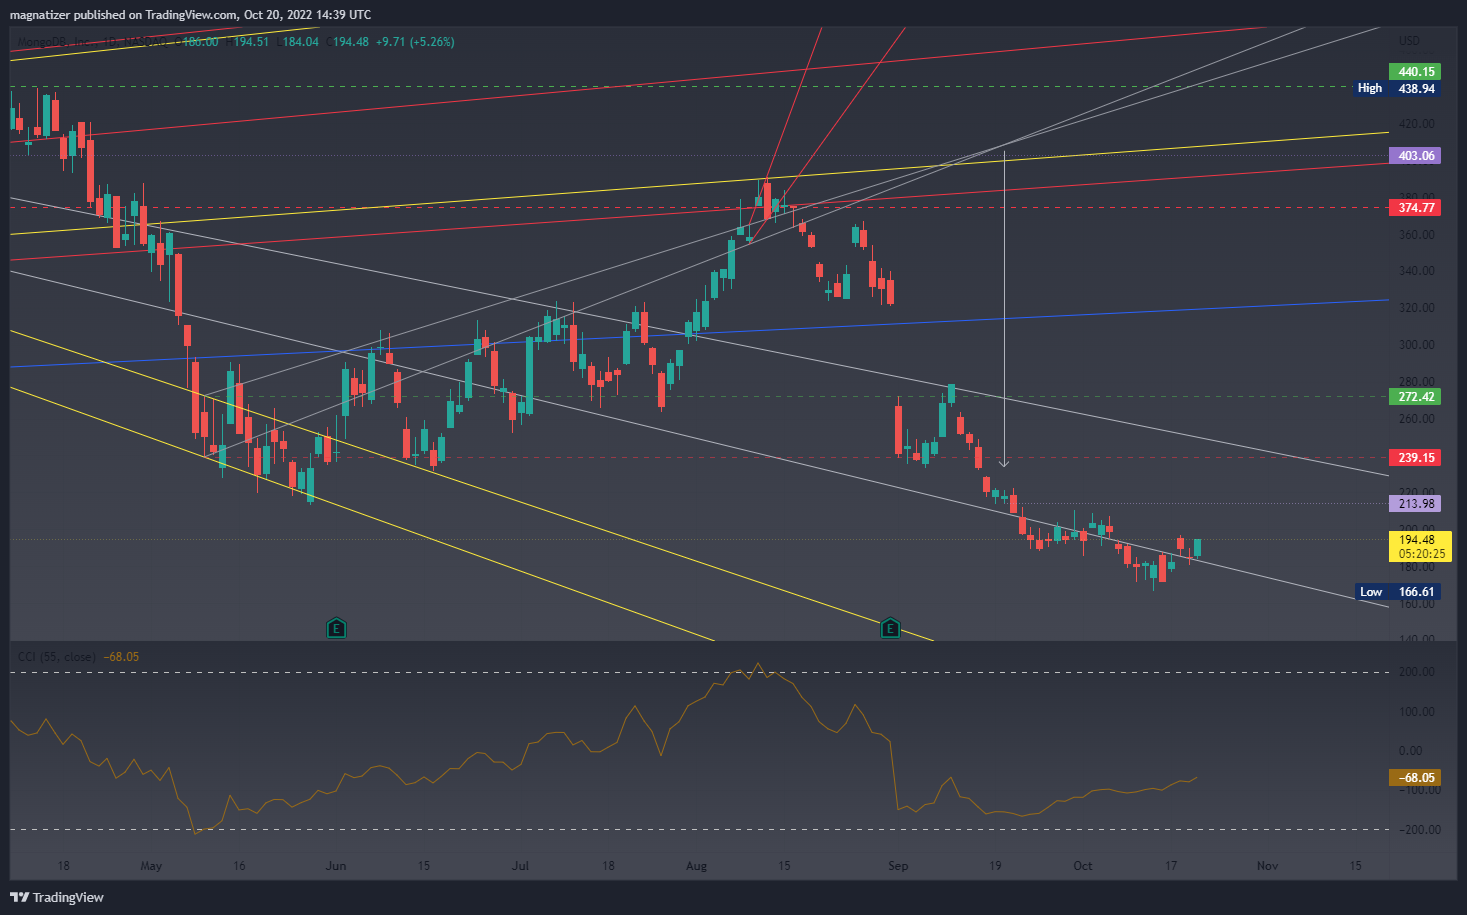The height and width of the screenshot is (915, 1467).
Task: Click the white downward arrow head
Action: point(1004,463)
